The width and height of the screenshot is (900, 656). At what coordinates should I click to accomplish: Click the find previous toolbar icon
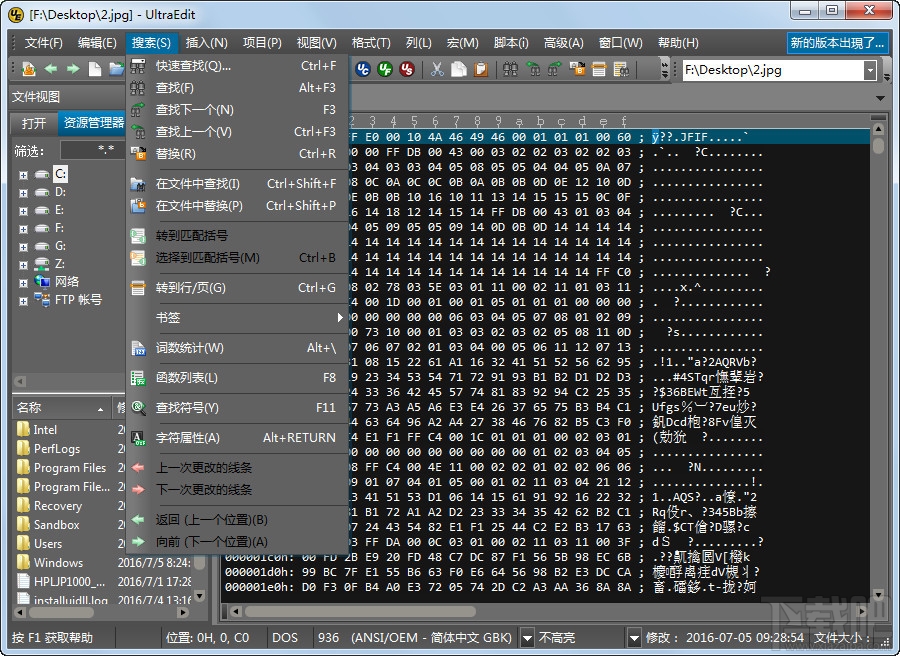coord(533,69)
